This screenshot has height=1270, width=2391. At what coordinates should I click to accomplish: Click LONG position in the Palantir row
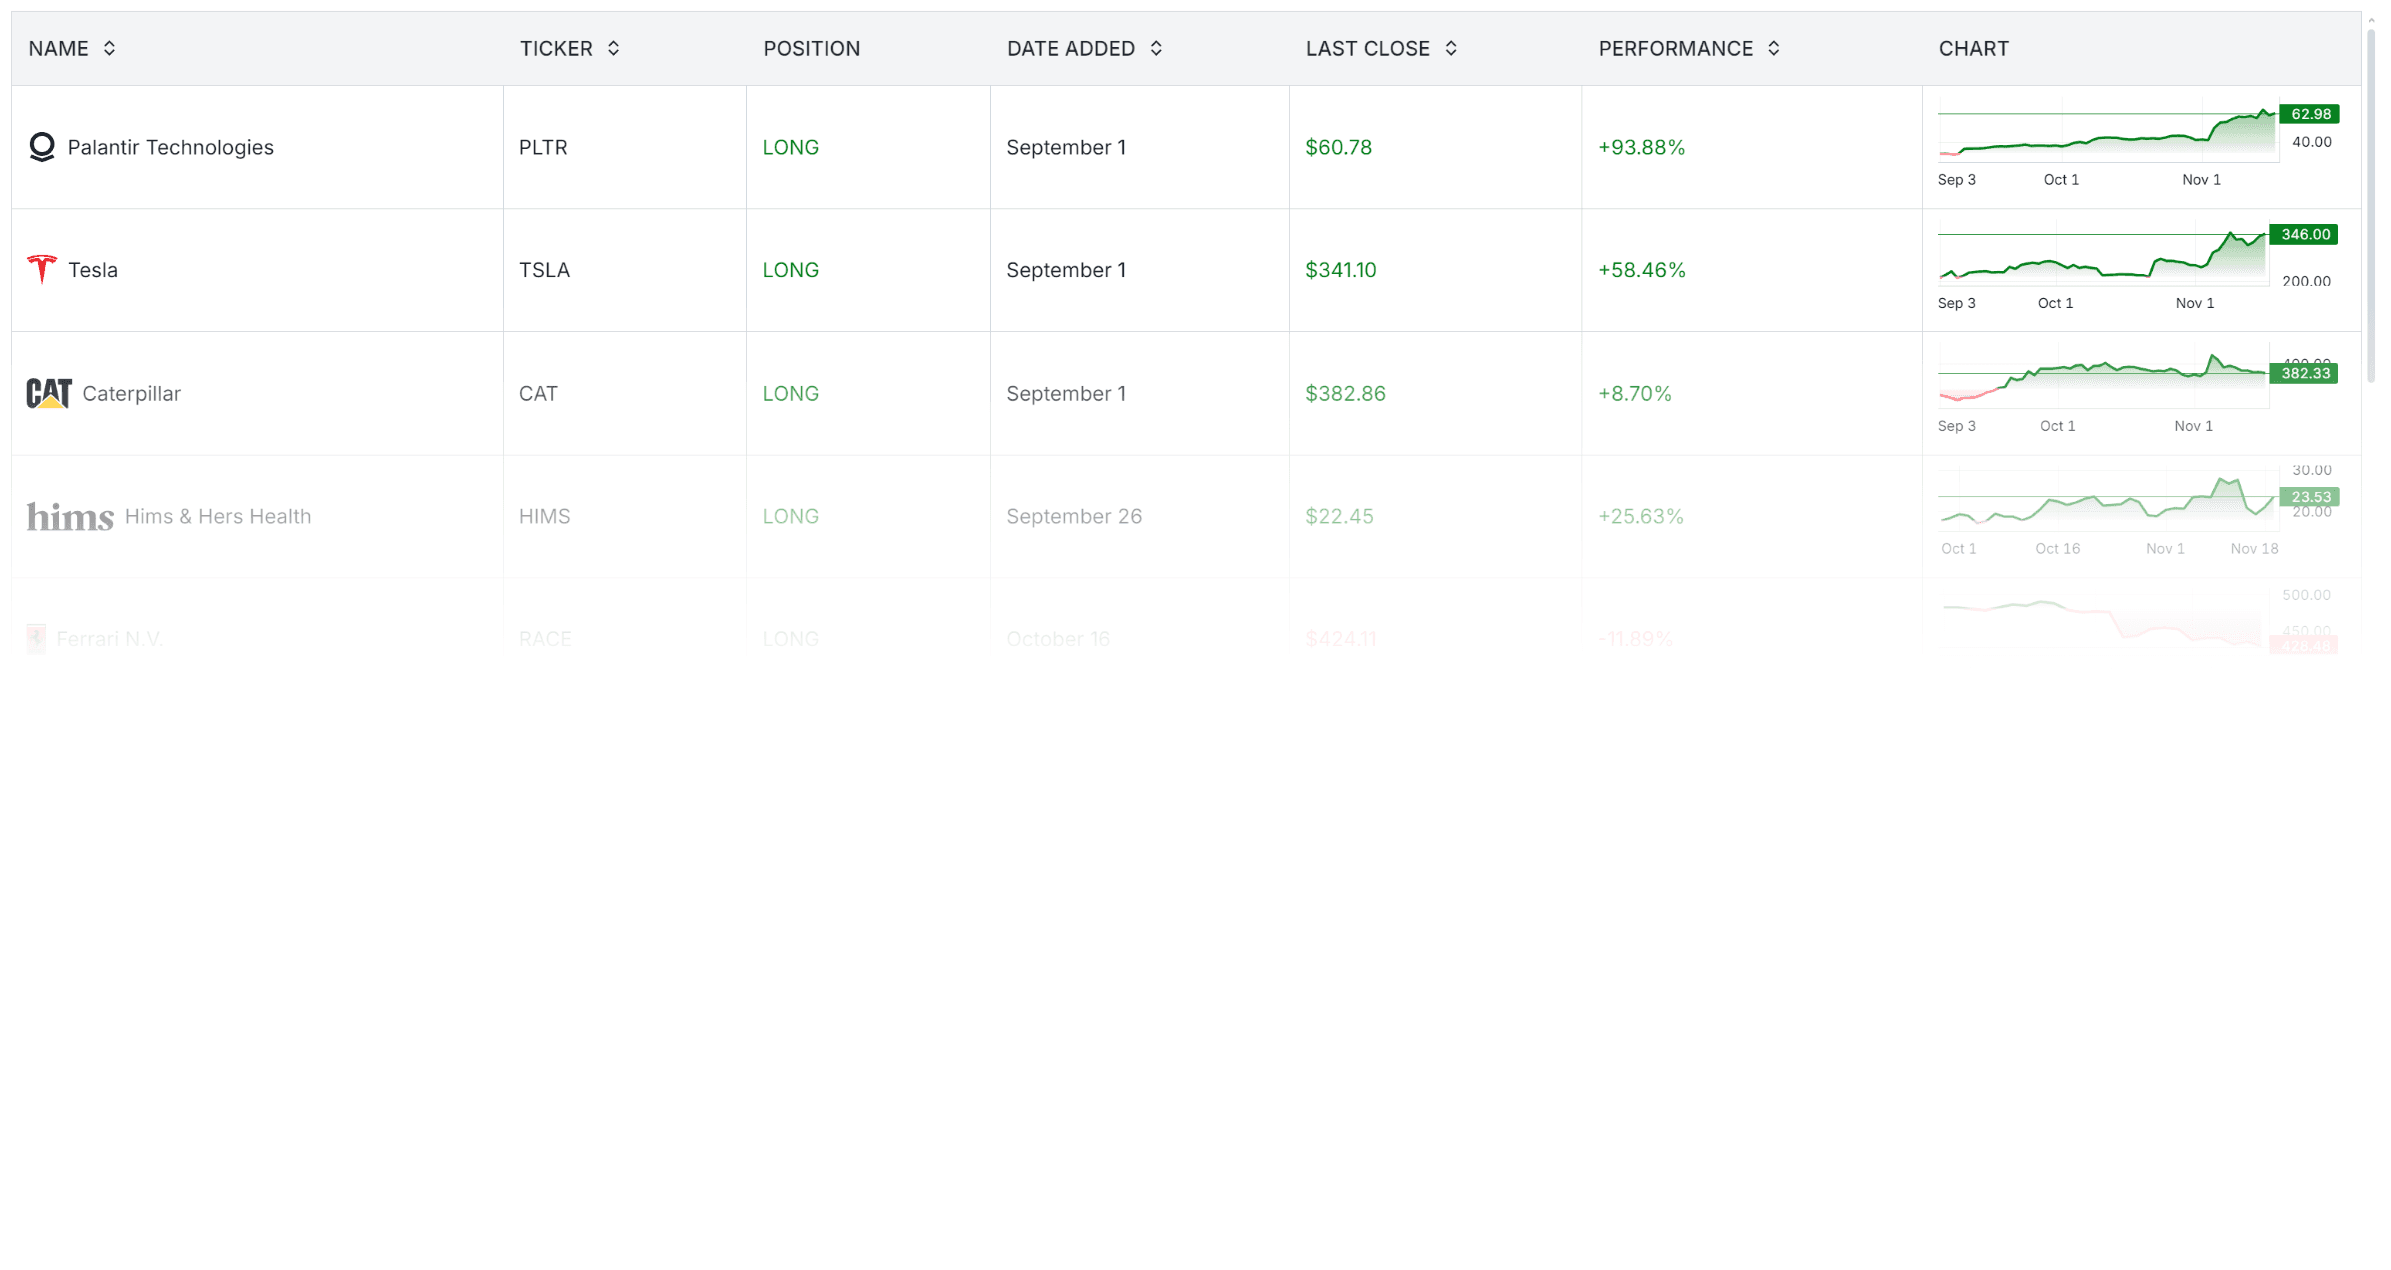coord(790,147)
